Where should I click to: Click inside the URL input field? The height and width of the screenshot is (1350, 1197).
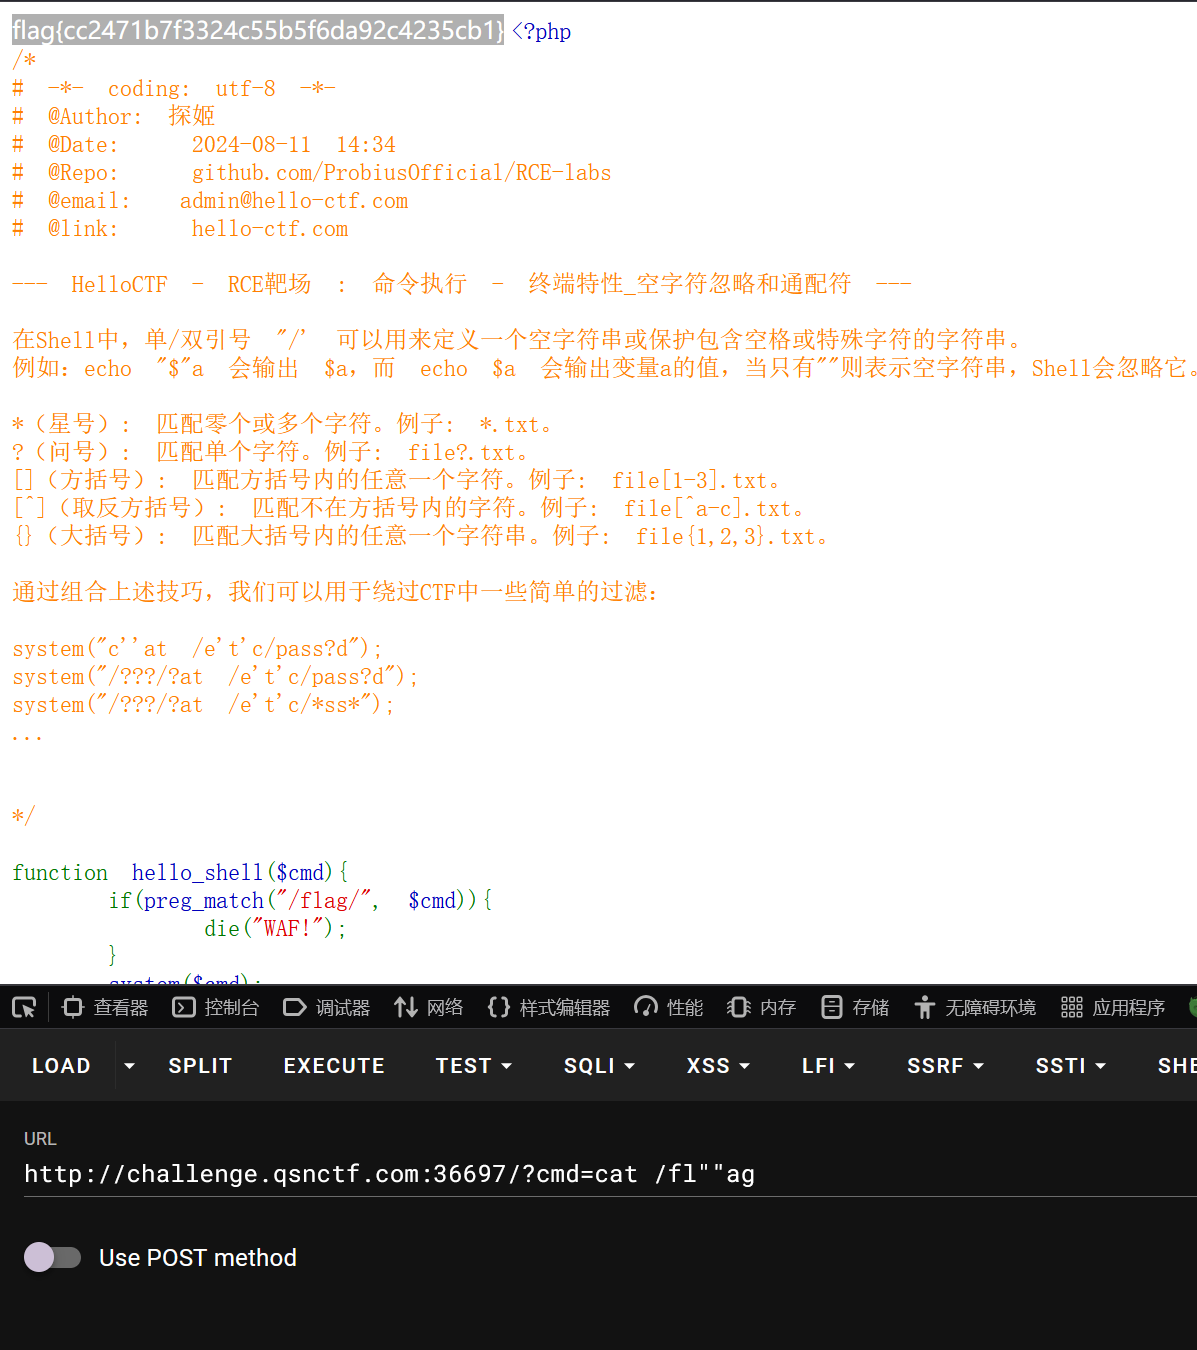(400, 1173)
